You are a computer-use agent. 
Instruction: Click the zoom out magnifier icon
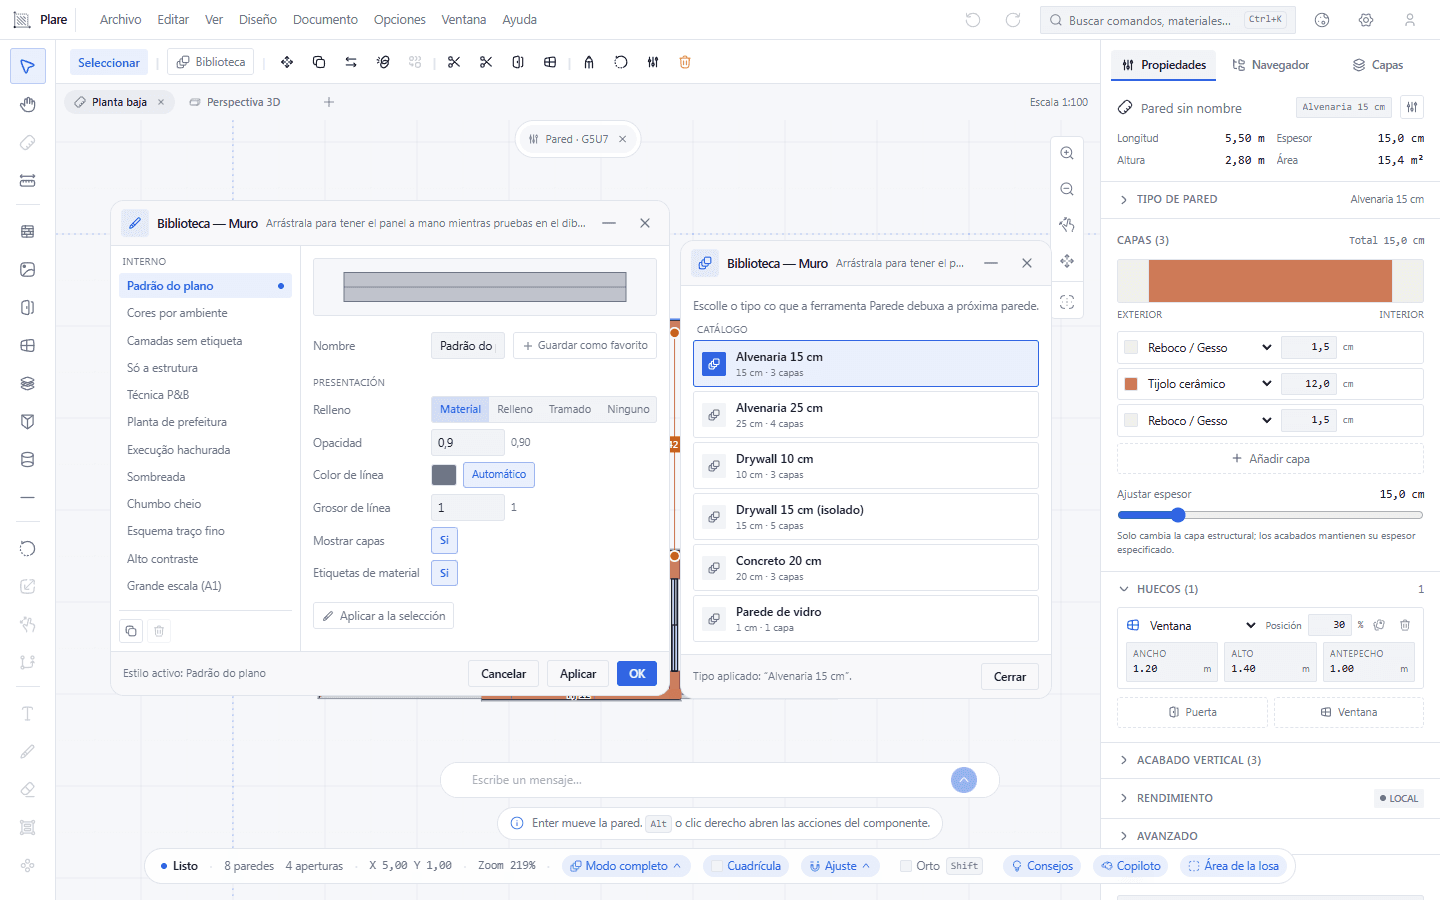[1067, 189]
